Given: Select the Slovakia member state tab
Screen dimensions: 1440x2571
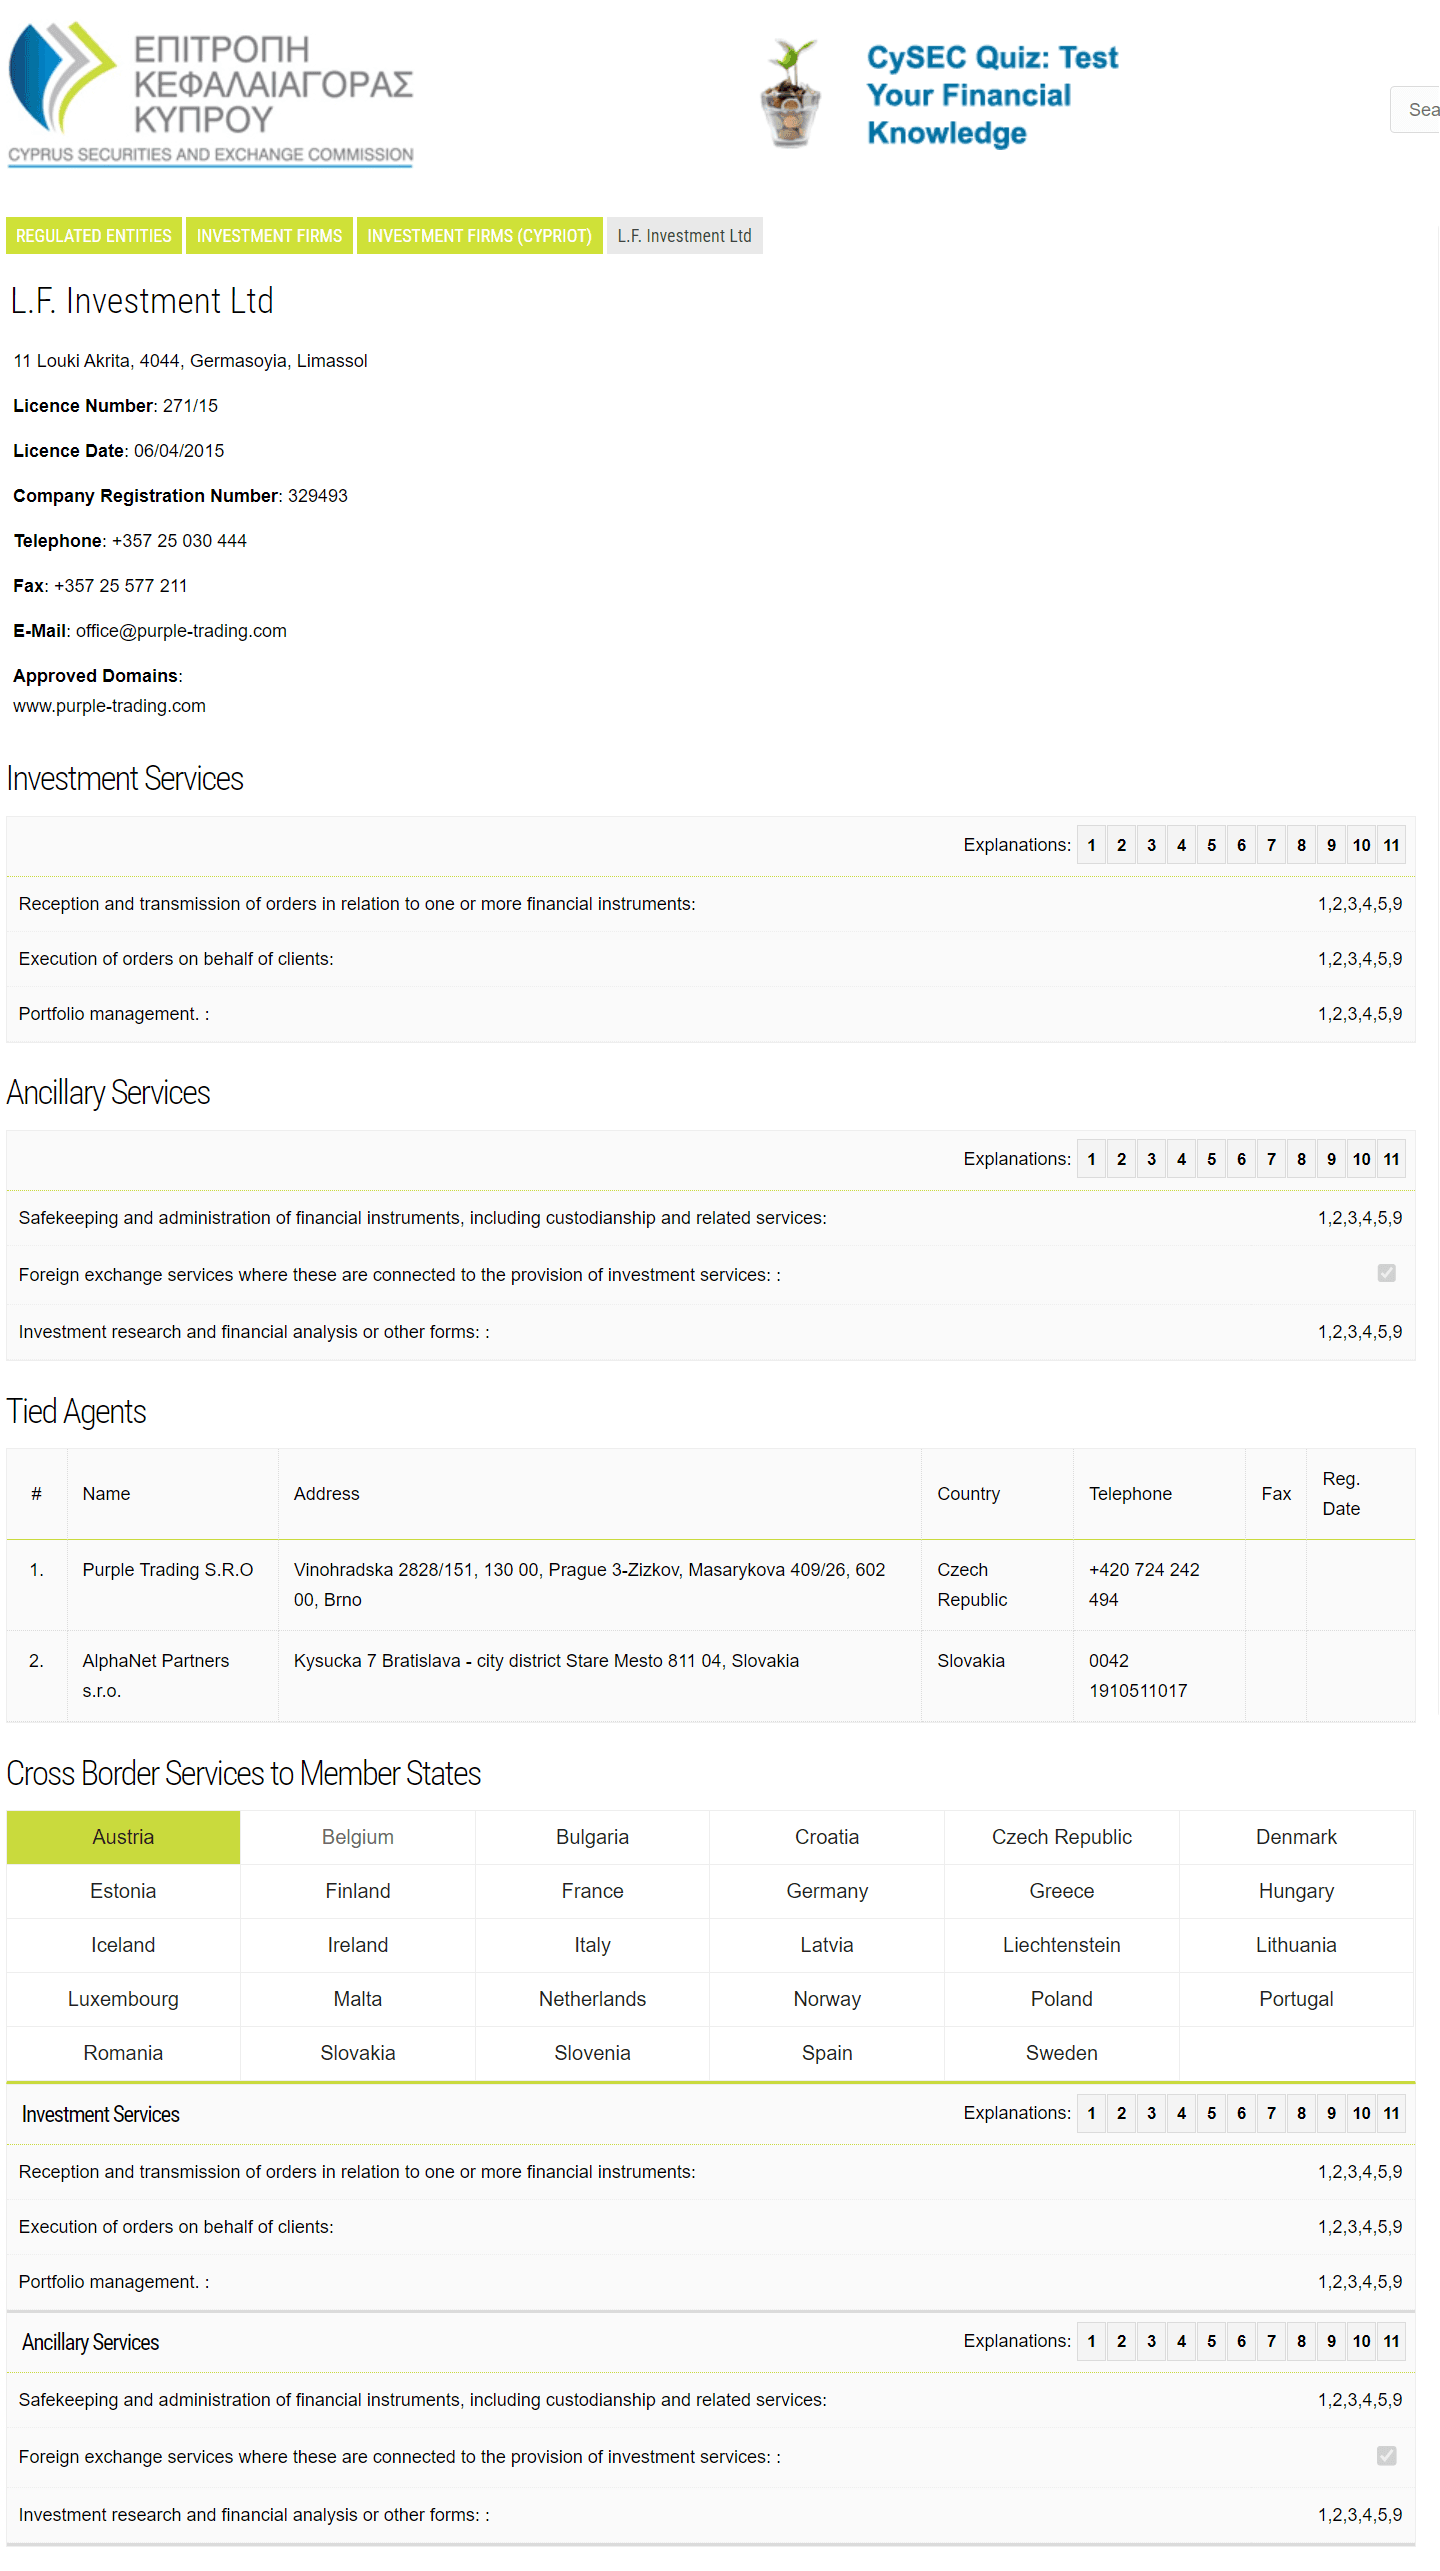Looking at the screenshot, I should tap(358, 2053).
